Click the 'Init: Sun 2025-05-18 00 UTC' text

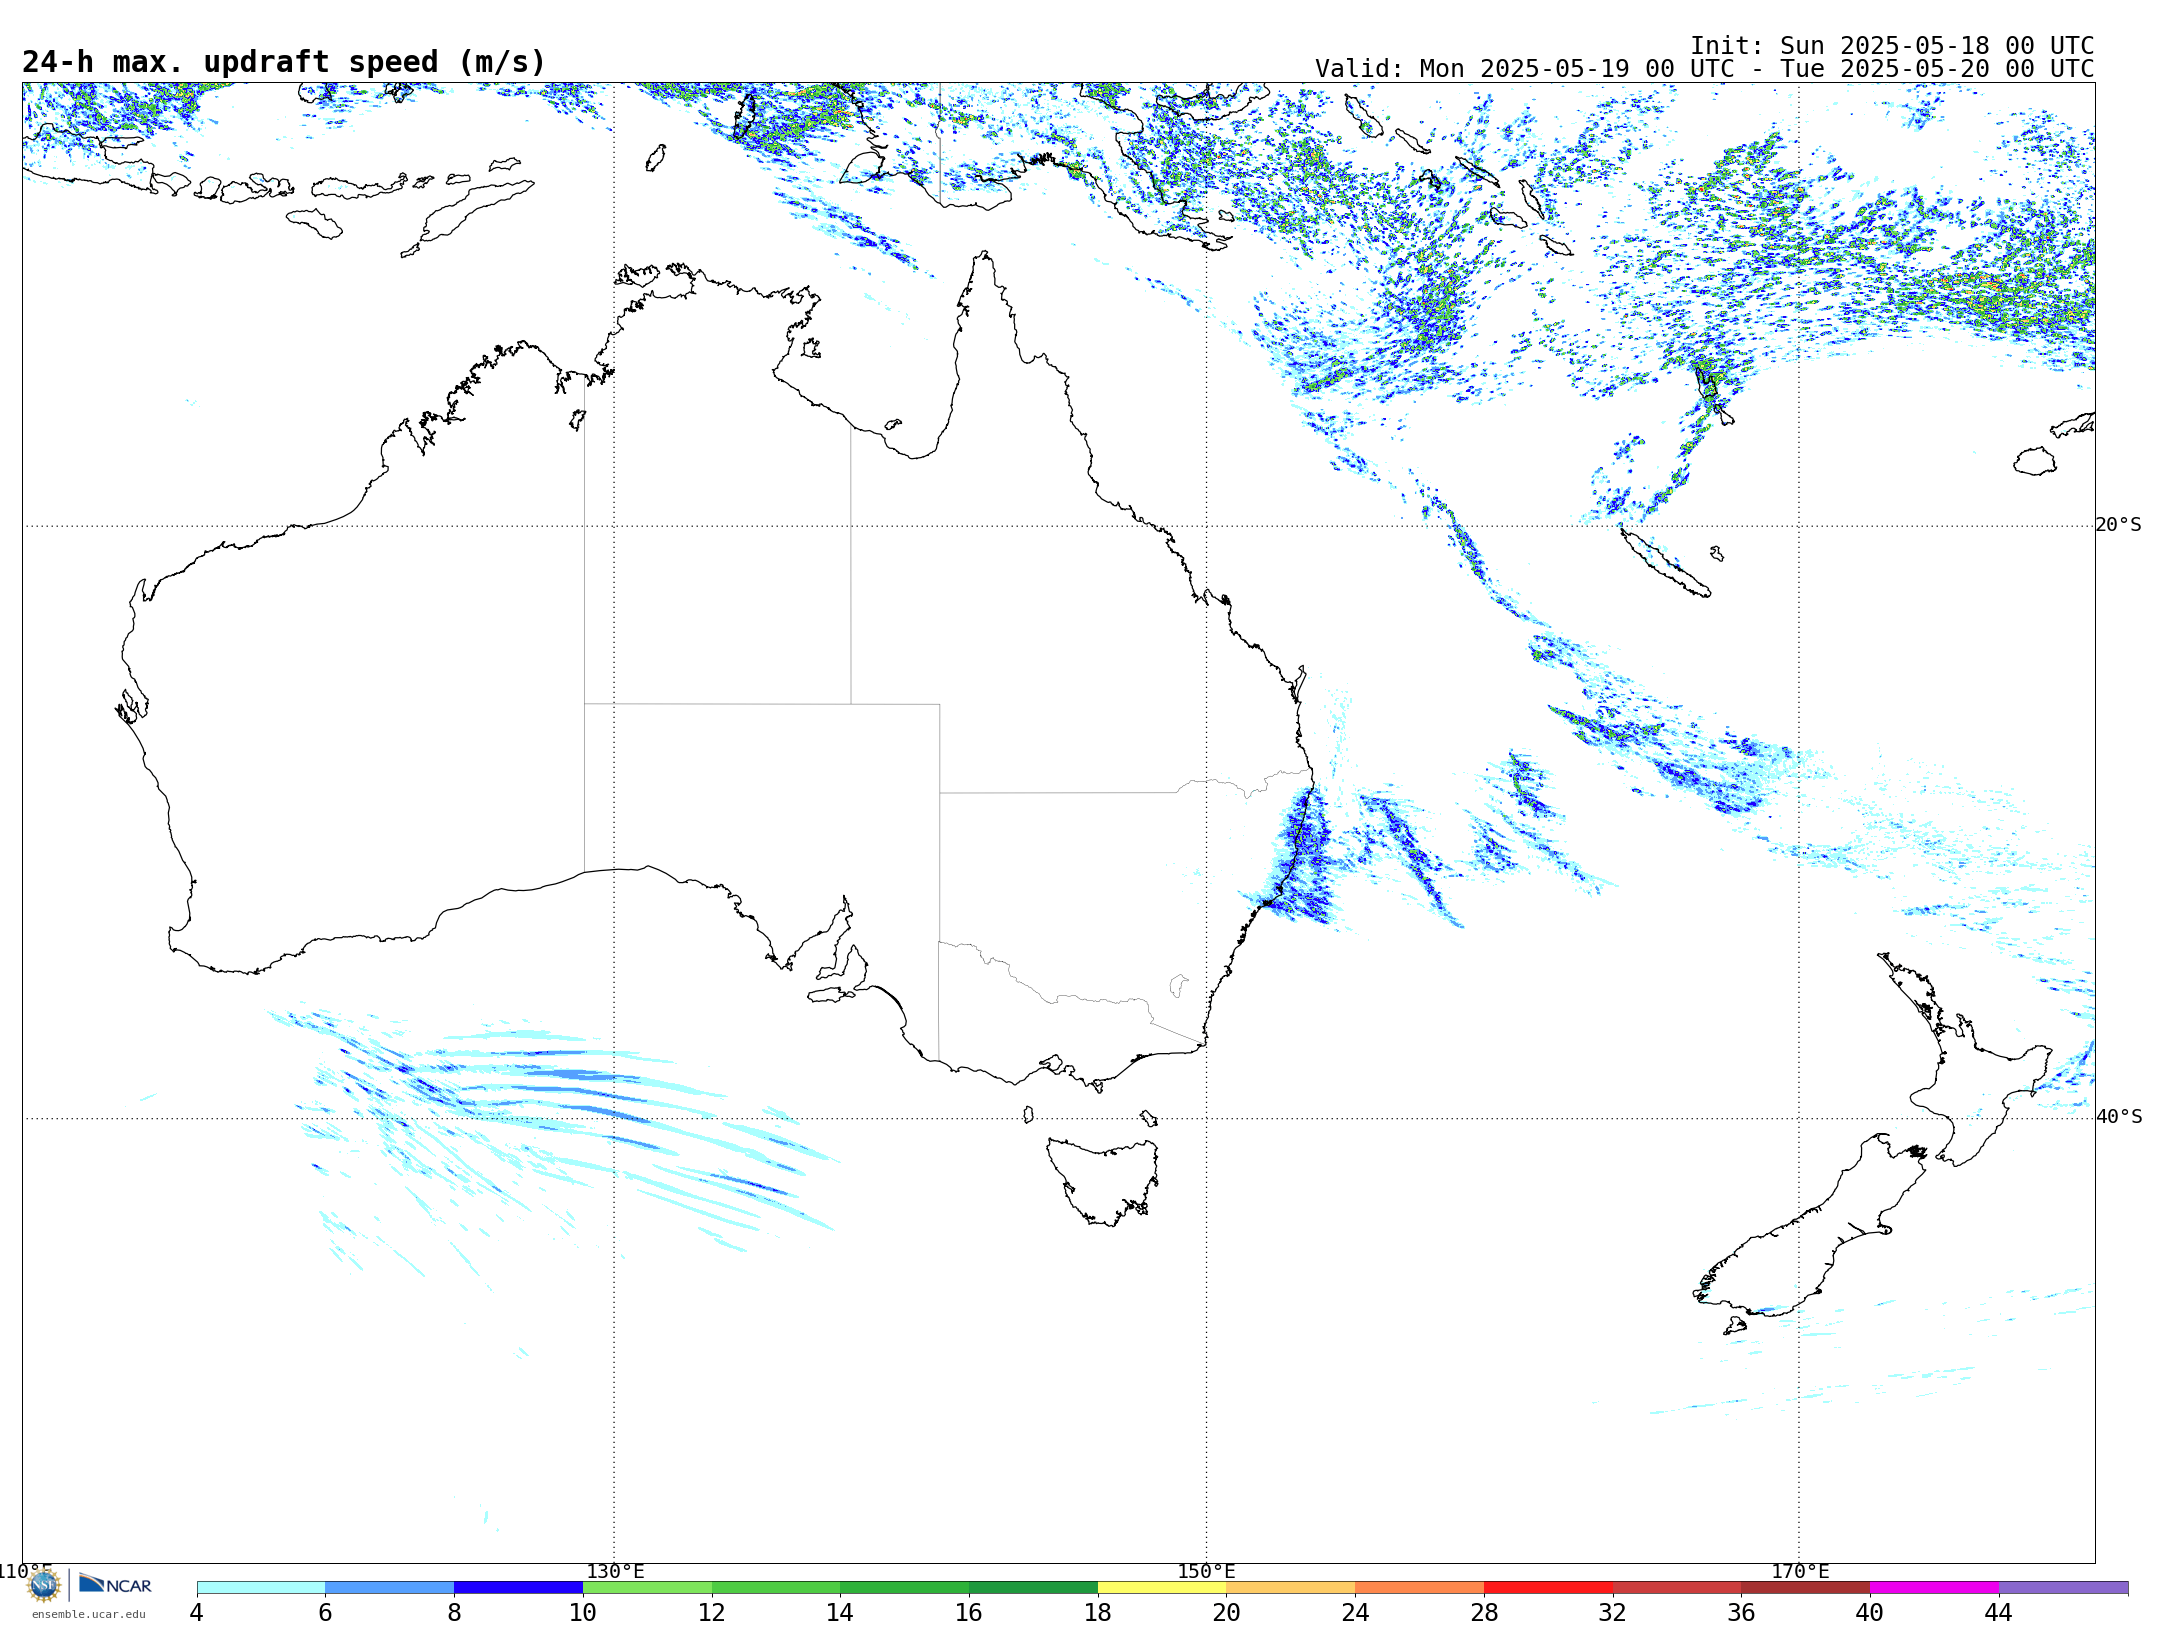pos(1892,46)
